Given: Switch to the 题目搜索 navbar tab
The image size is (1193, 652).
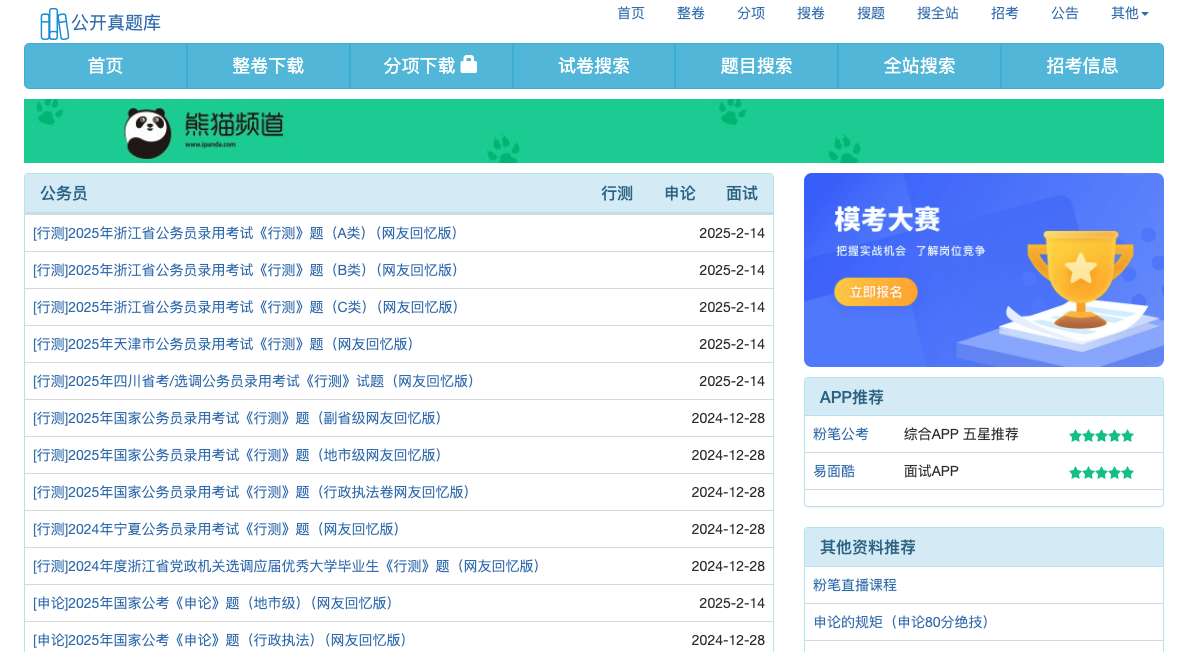Looking at the screenshot, I should pos(756,66).
